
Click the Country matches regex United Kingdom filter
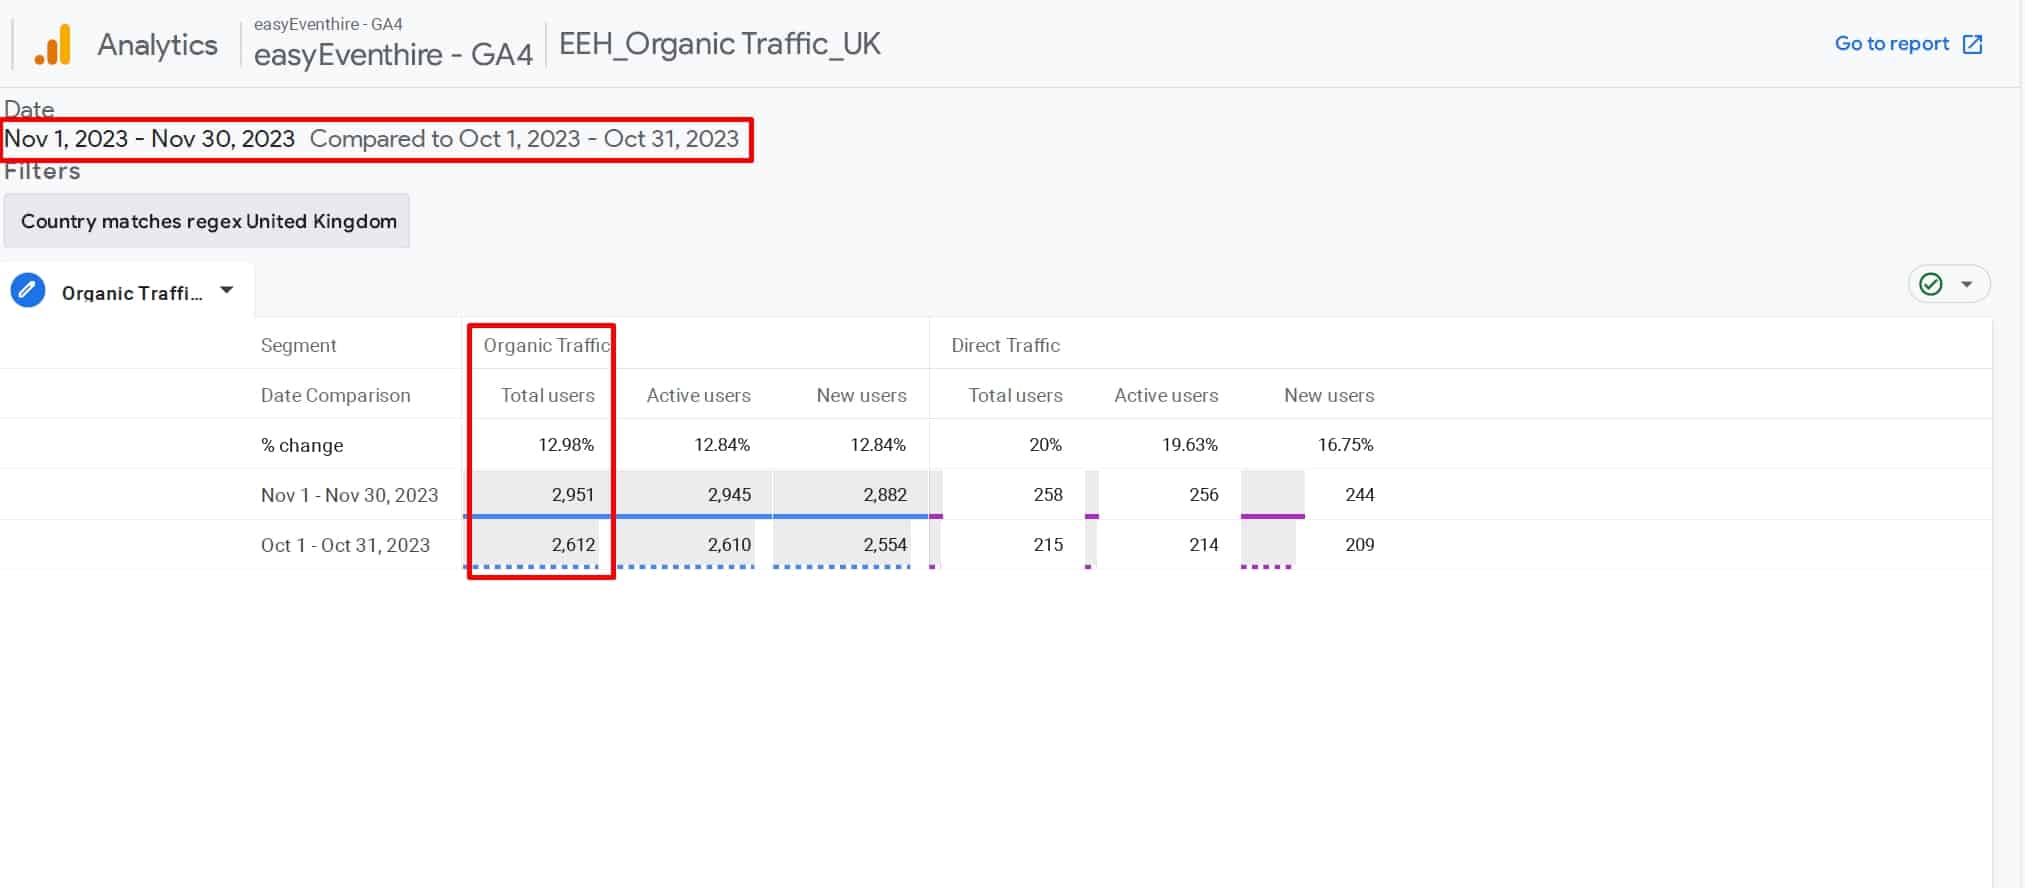tap(207, 221)
